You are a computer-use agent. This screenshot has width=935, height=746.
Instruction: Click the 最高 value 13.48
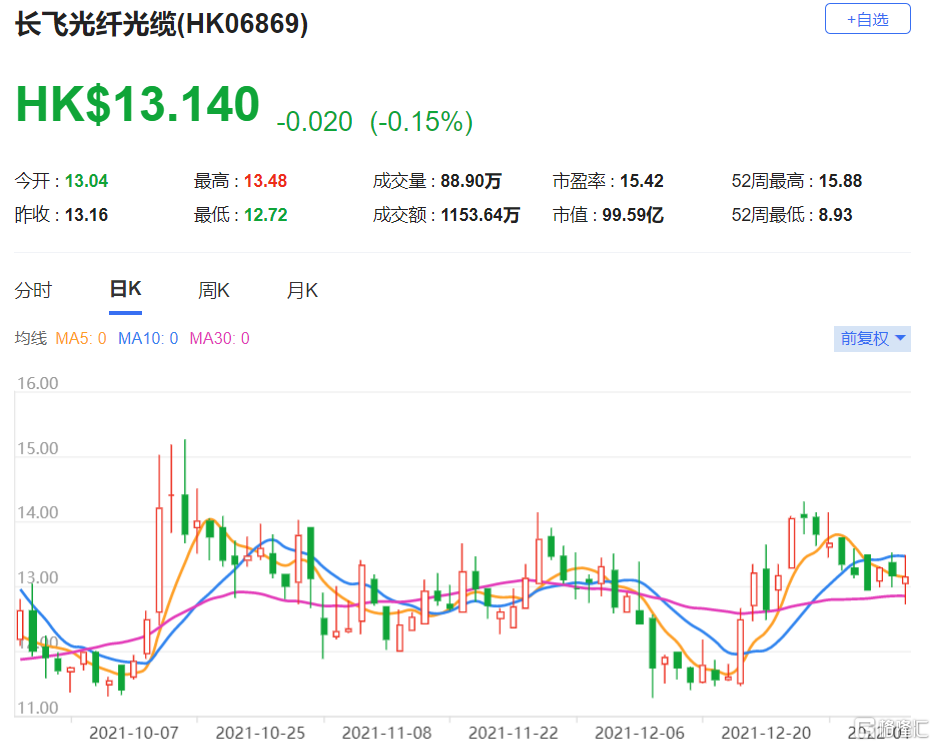point(265,181)
